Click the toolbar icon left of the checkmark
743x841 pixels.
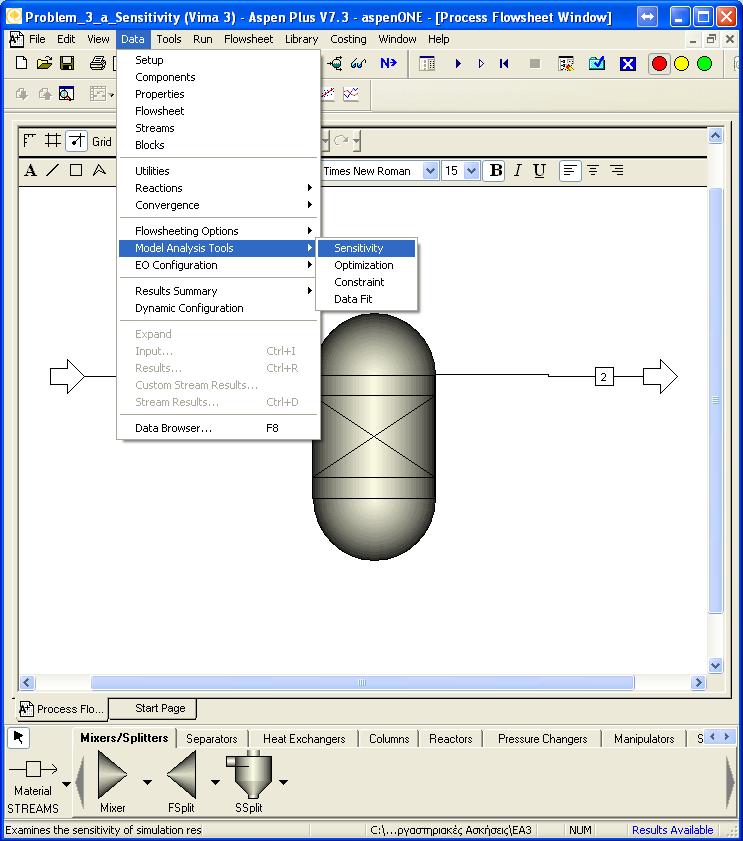pos(566,64)
